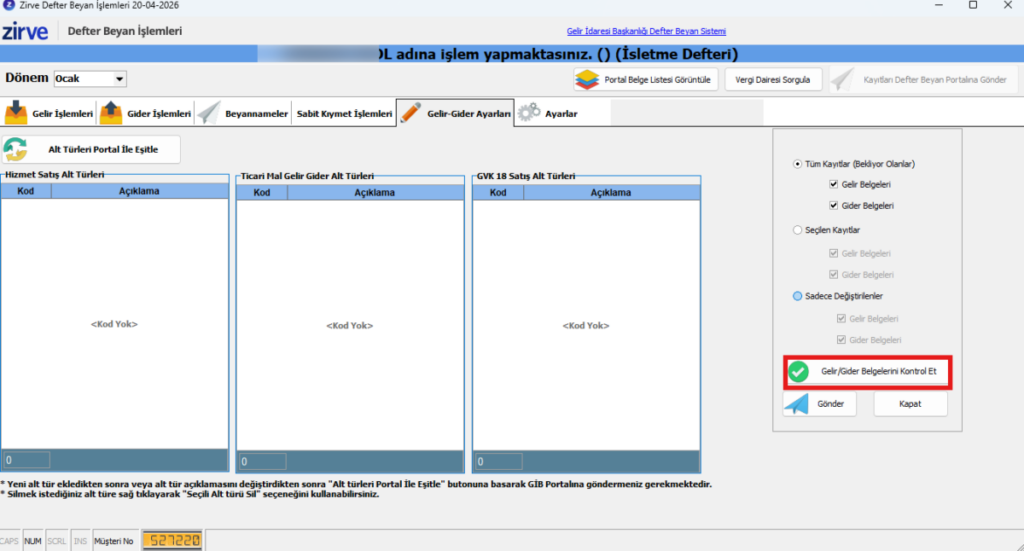Click the Gelir İşlemleri download icon
The image size is (1024, 551).
pos(16,113)
